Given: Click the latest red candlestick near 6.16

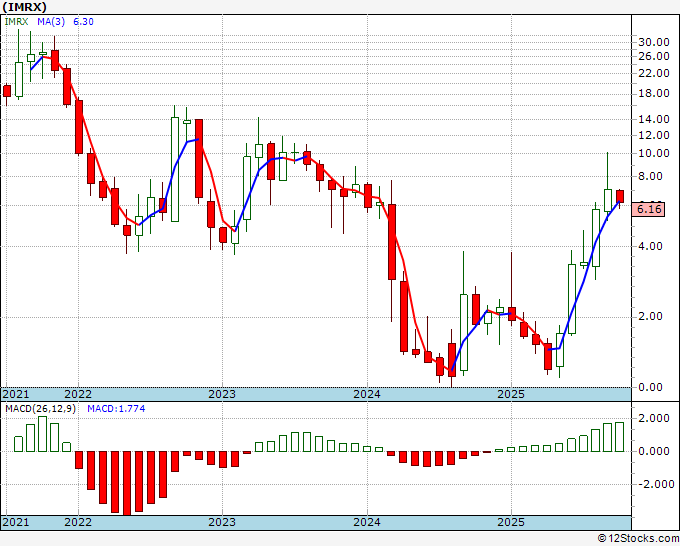Looking at the screenshot, I should tap(620, 196).
